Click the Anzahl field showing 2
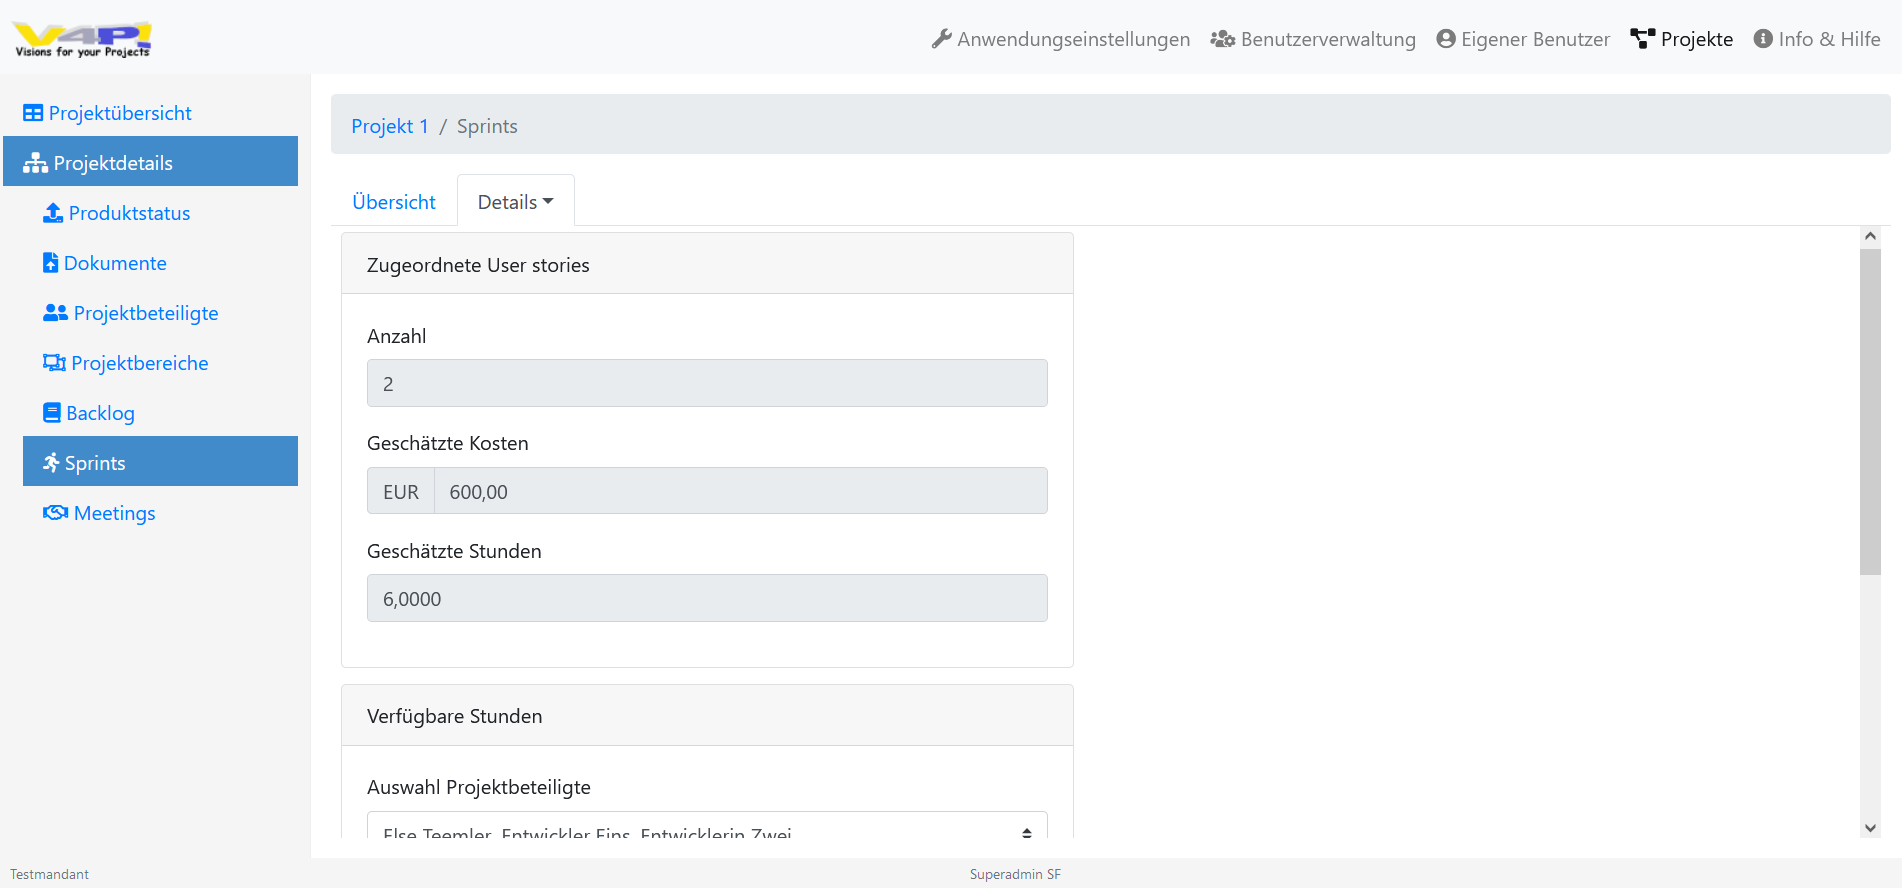Viewport: 1902px width, 888px height. click(707, 383)
